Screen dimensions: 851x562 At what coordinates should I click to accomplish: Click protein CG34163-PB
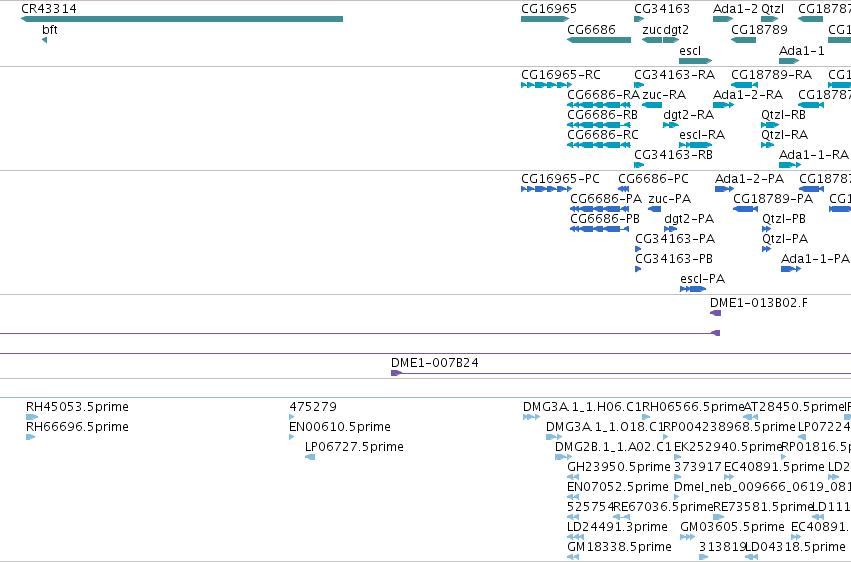[674, 259]
